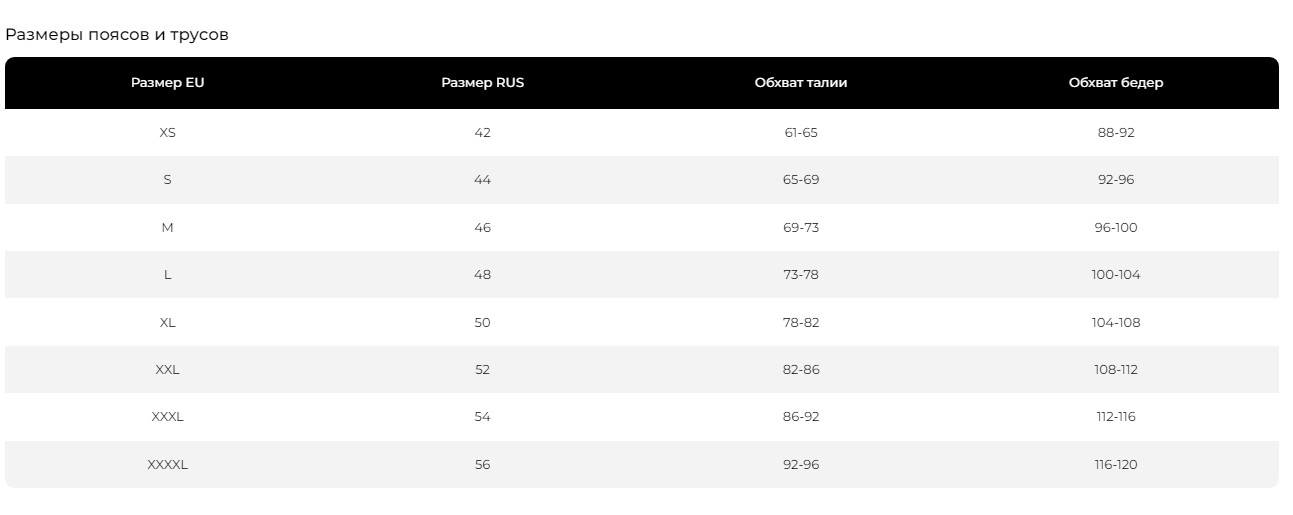Click RUS size 42 cell
Viewport: 1293px width, 515px height.
pos(482,132)
